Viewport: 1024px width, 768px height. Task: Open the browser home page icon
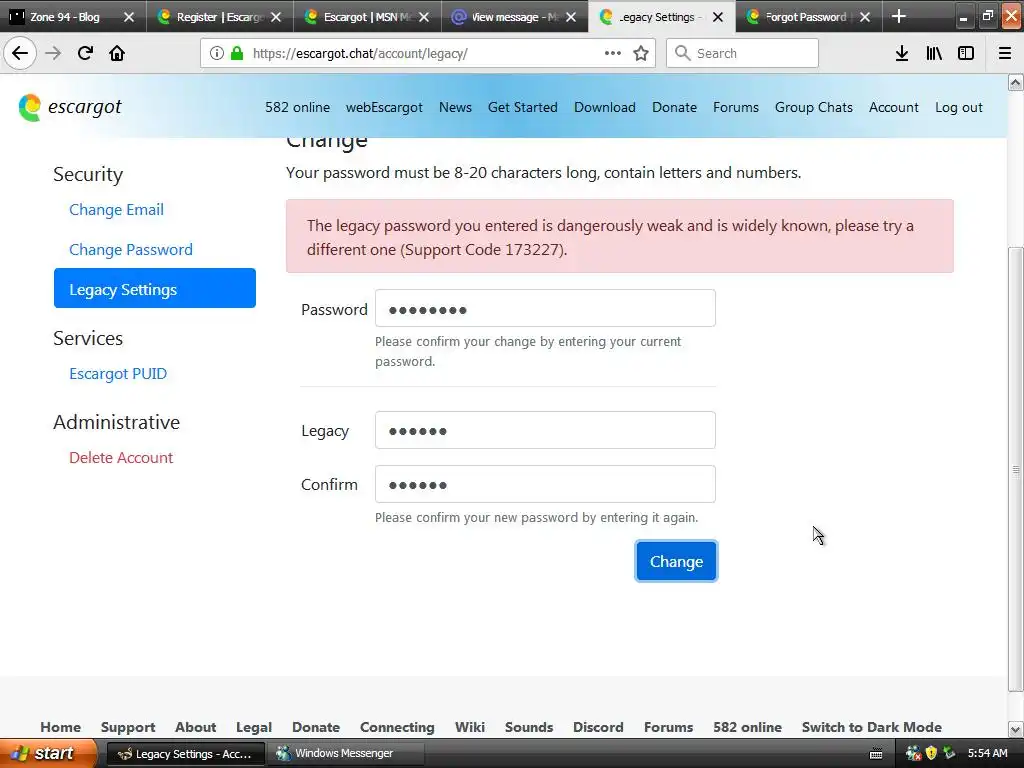[117, 53]
